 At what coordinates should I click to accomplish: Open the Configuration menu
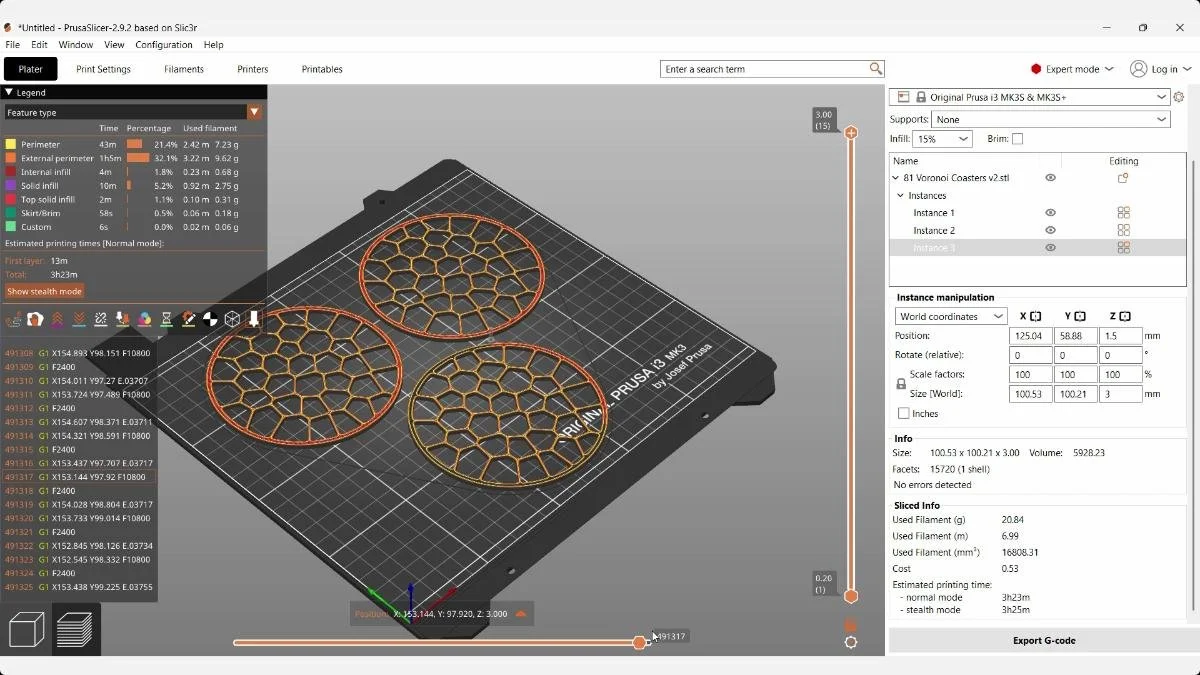[x=164, y=45]
